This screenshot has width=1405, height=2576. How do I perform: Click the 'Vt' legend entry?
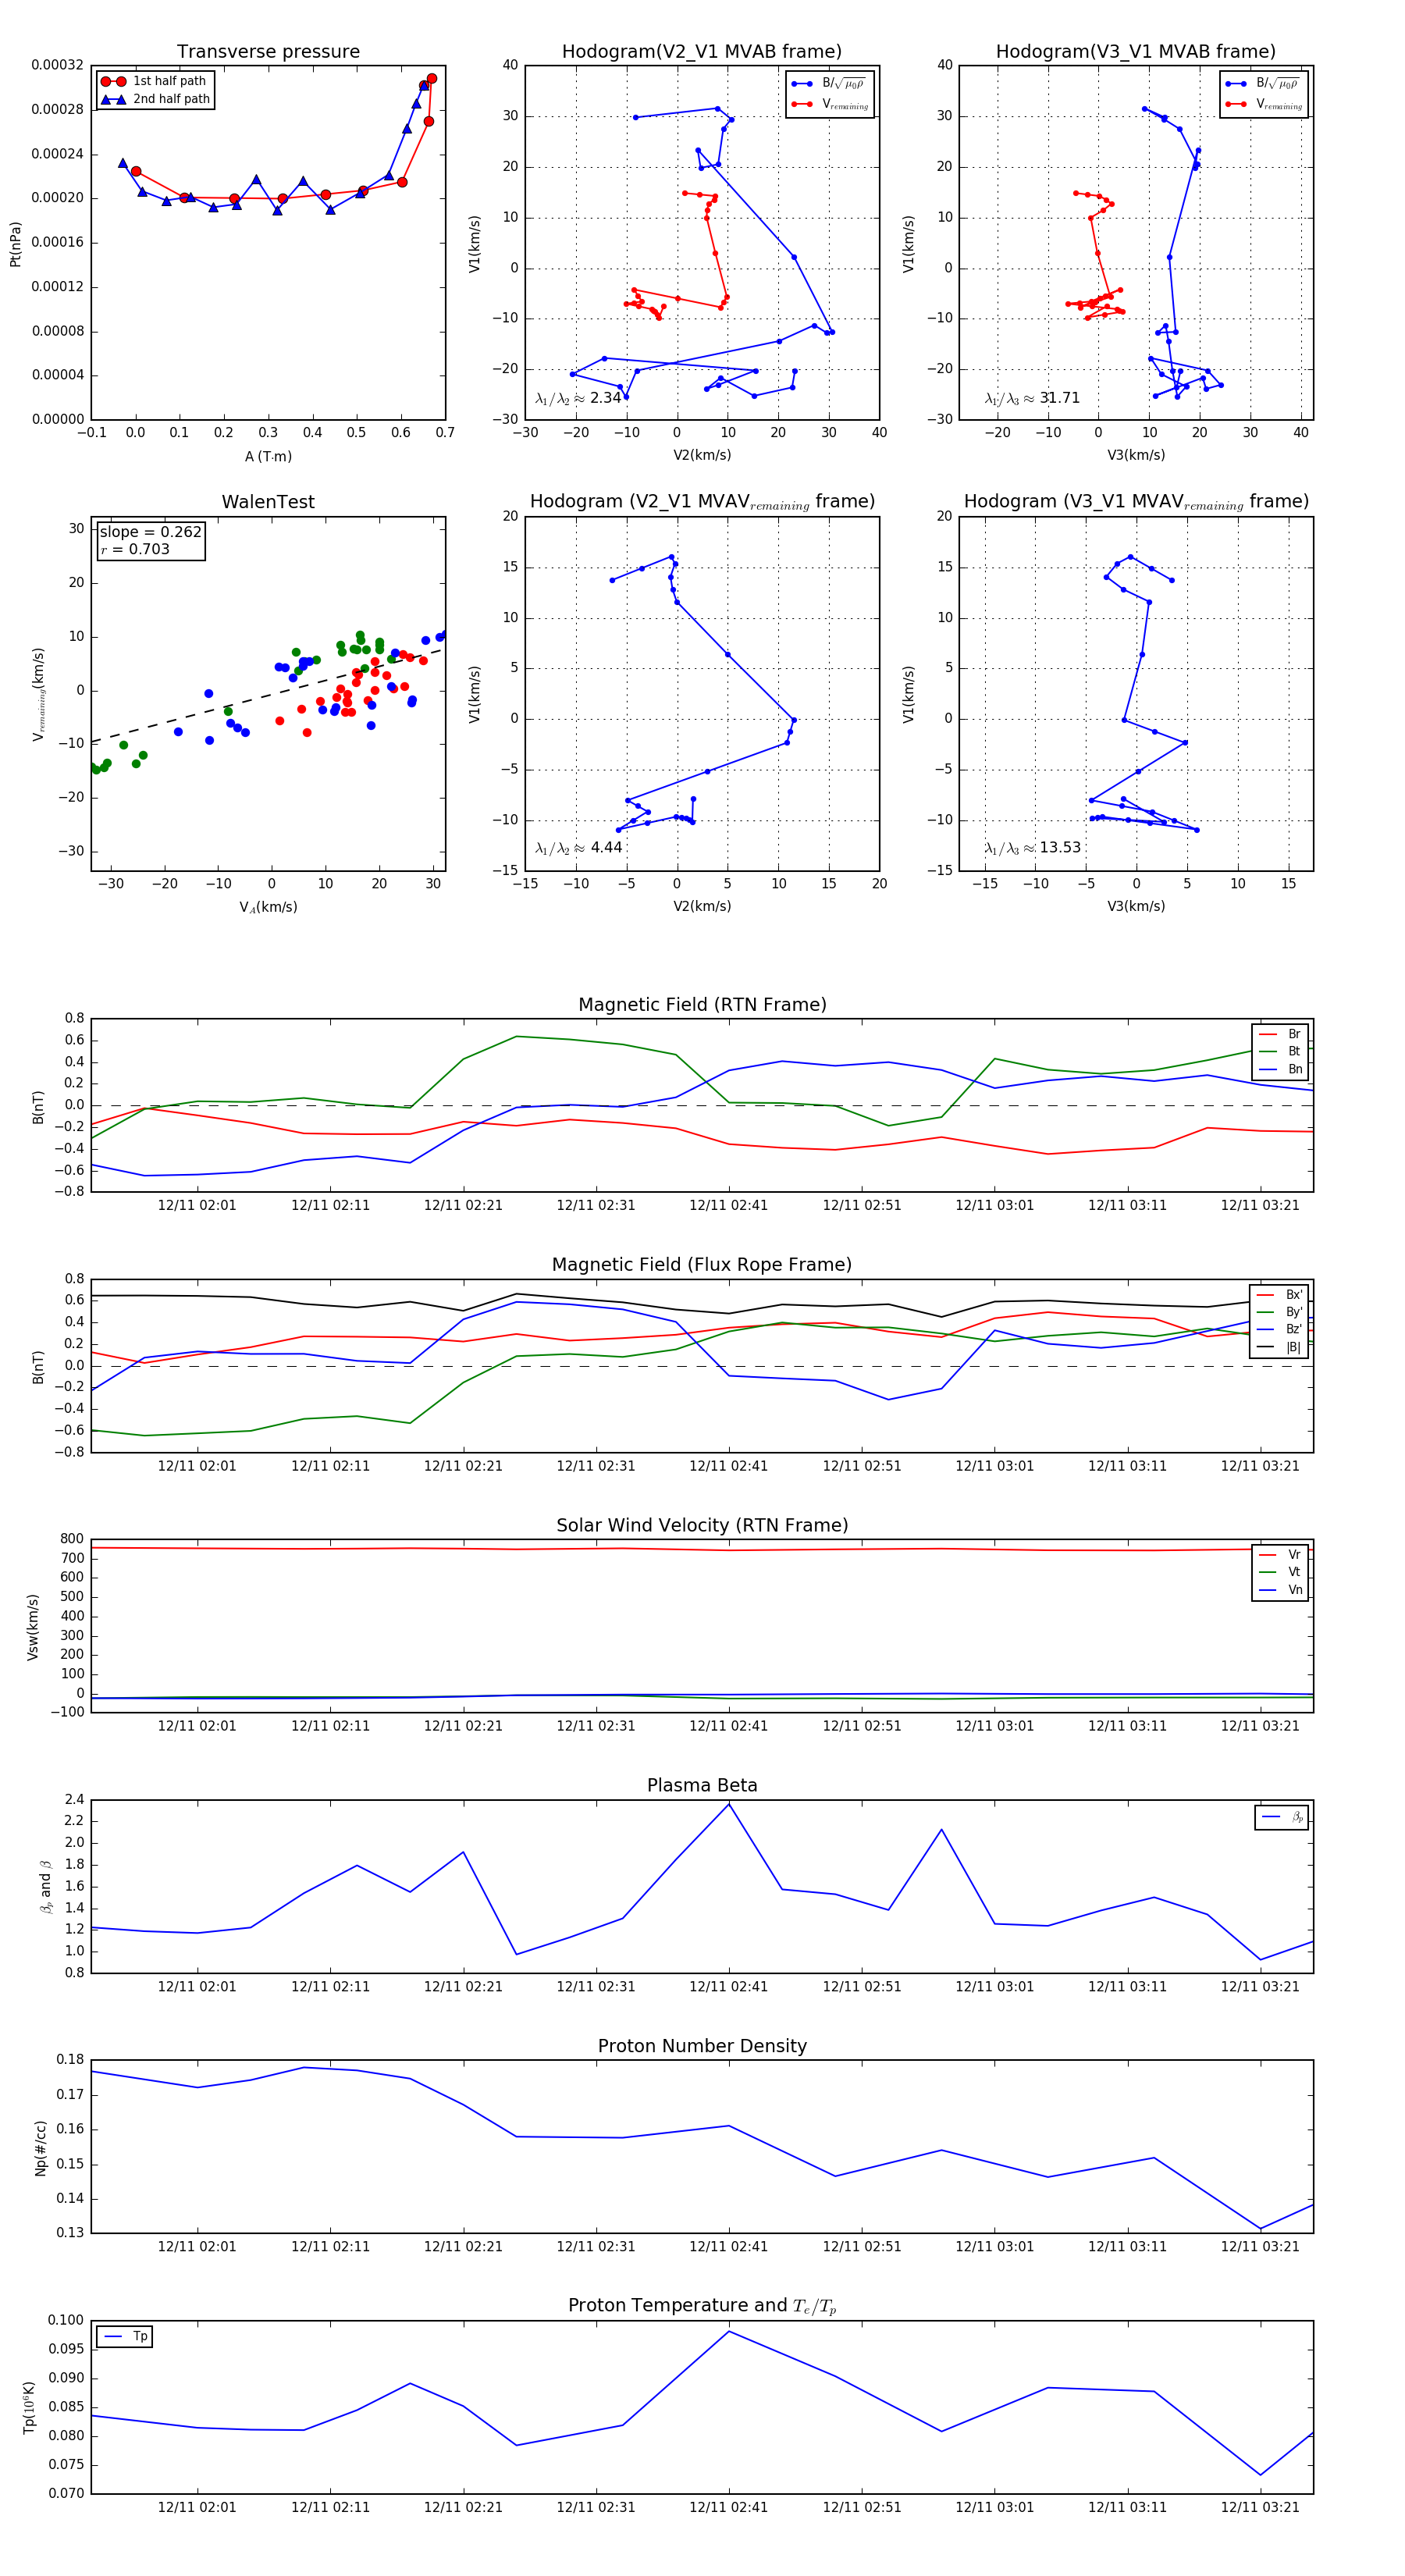pos(1280,1572)
